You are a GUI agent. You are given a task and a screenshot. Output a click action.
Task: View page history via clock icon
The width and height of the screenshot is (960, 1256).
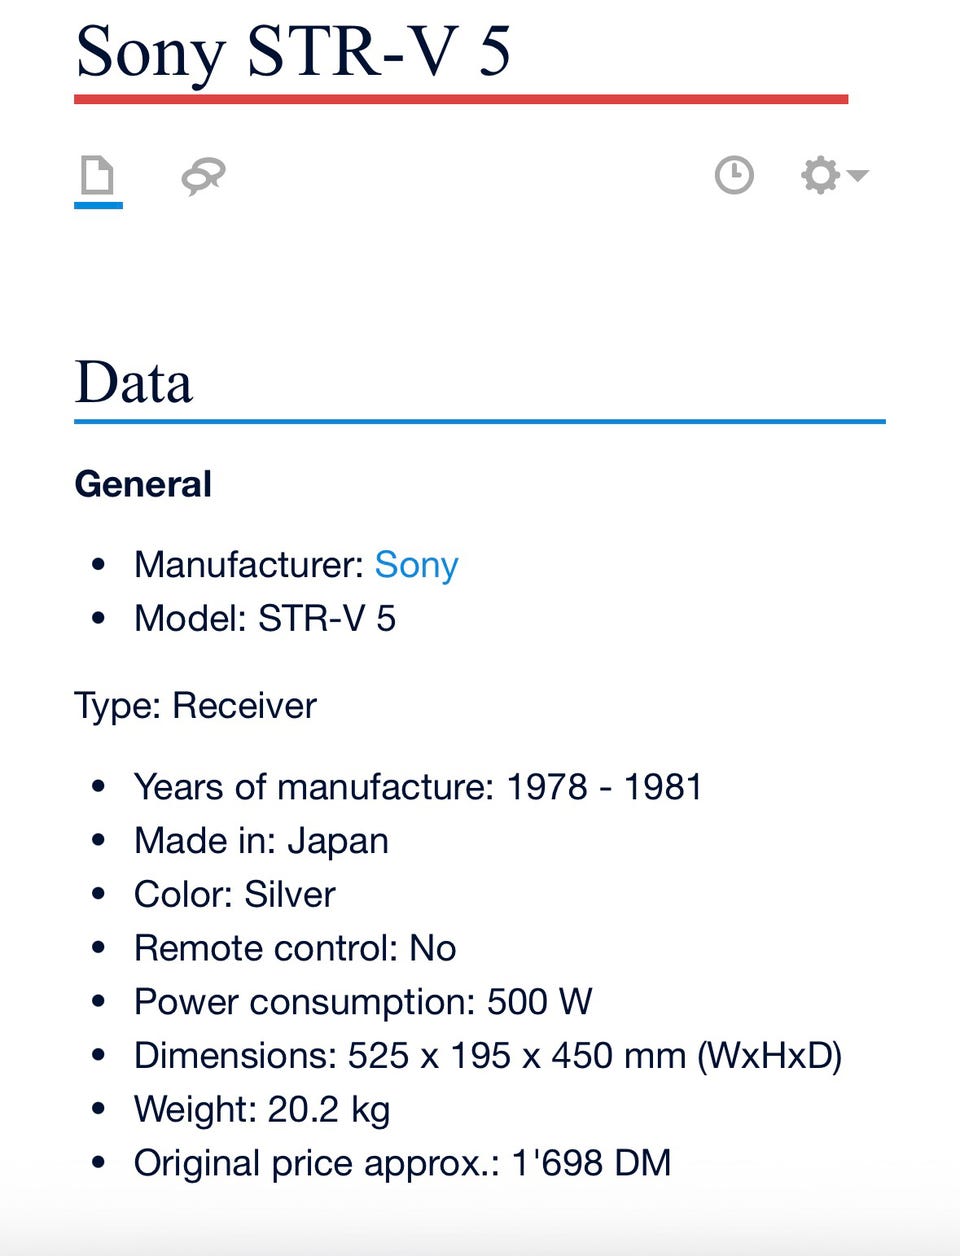(x=734, y=175)
